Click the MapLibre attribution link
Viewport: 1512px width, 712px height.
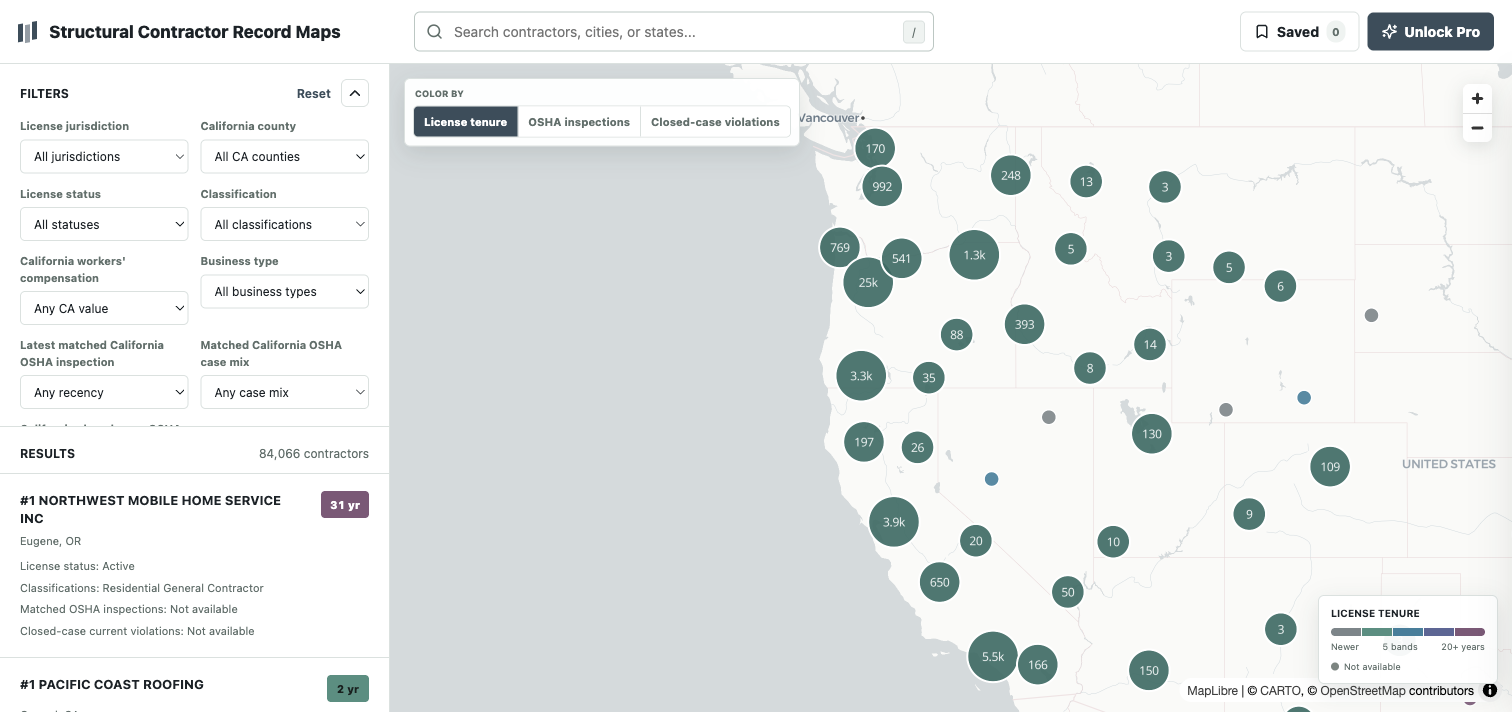click(1212, 691)
